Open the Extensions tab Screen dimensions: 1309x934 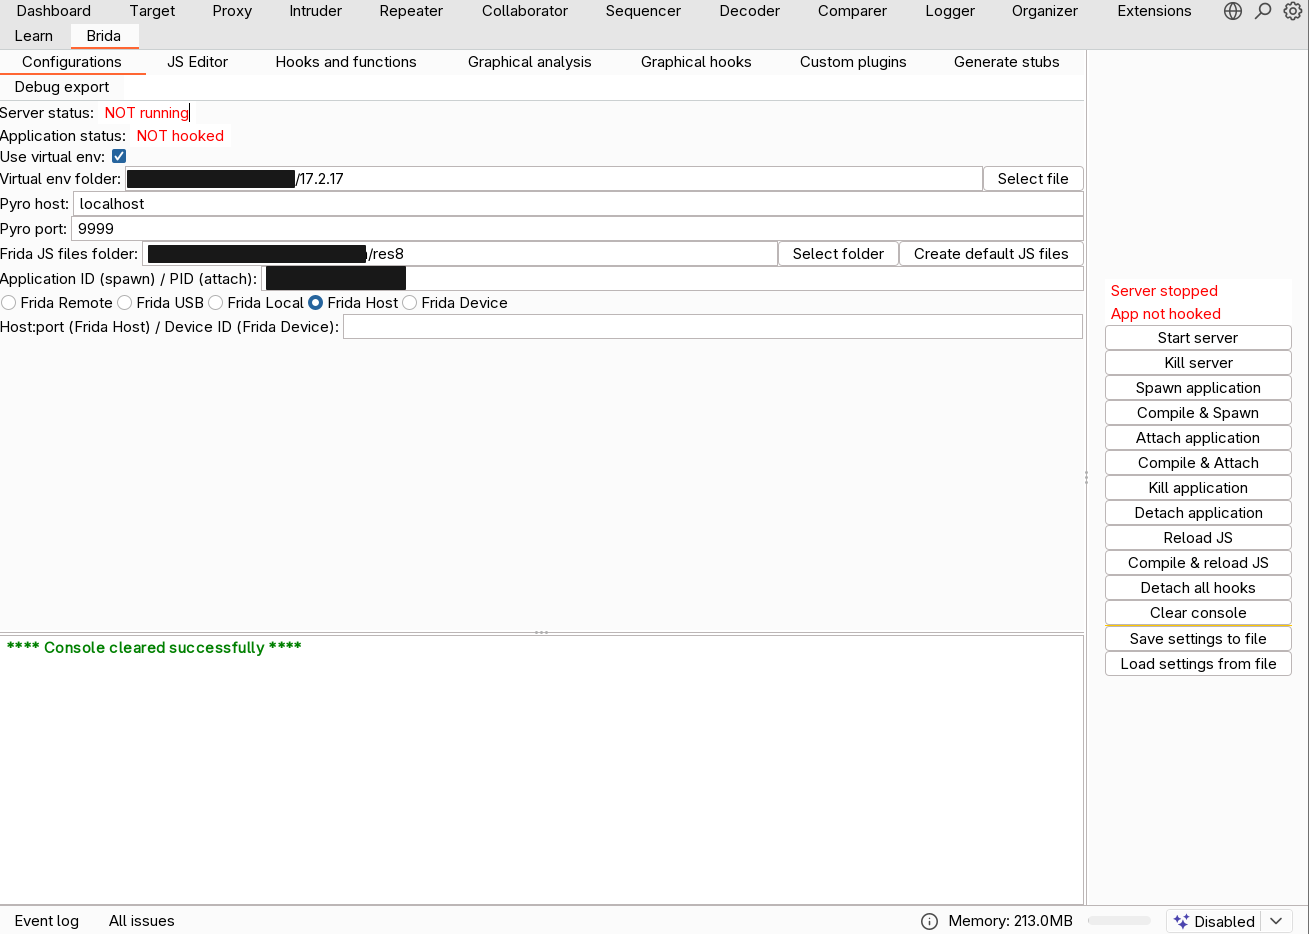(x=1154, y=11)
